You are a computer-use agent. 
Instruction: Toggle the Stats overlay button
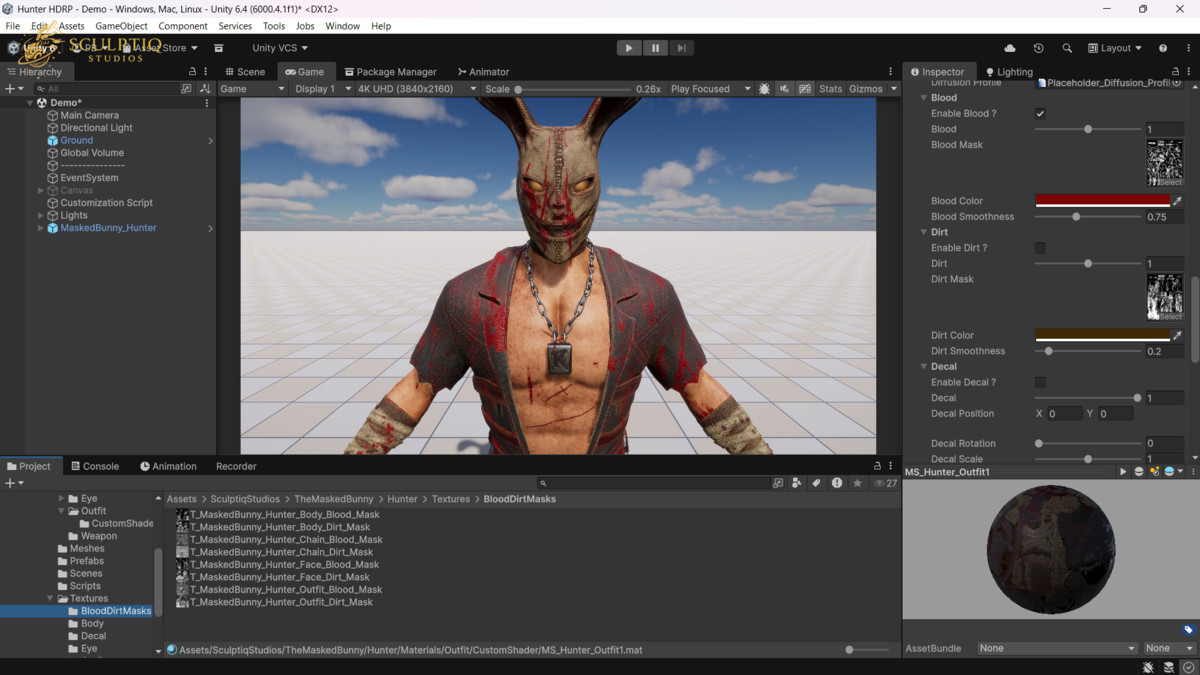point(831,89)
